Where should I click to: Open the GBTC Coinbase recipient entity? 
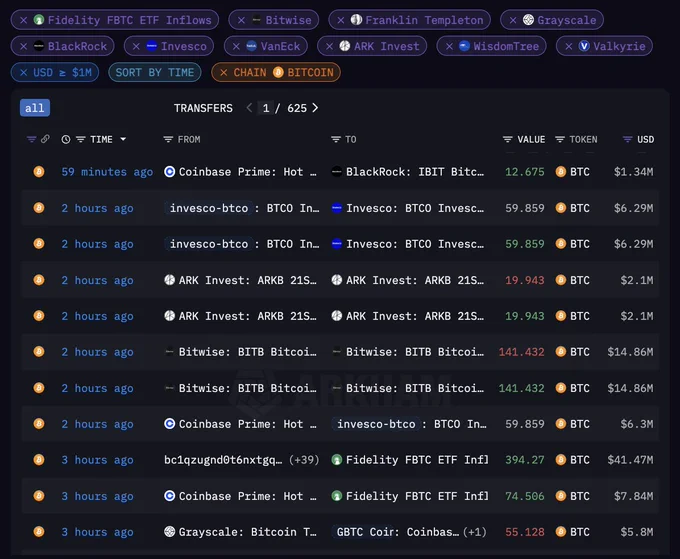click(x=395, y=532)
